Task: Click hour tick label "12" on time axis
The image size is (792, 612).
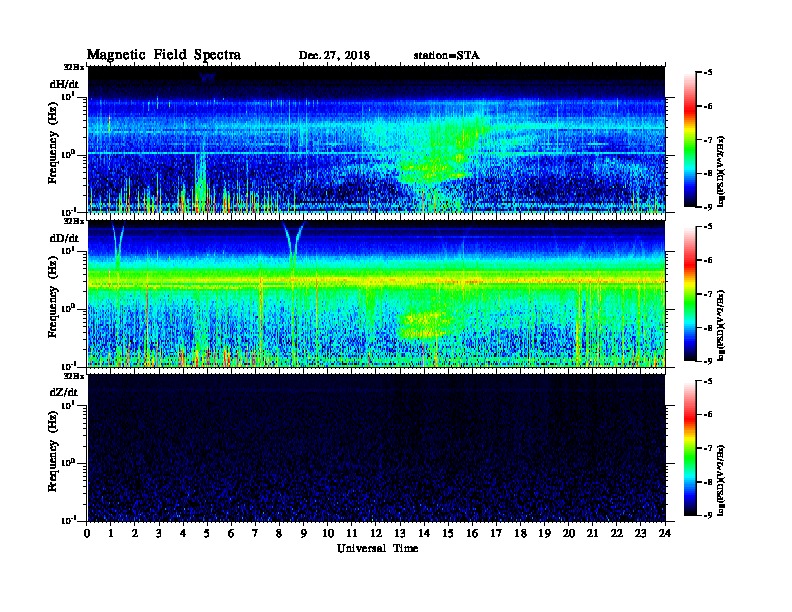Action: 376,533
